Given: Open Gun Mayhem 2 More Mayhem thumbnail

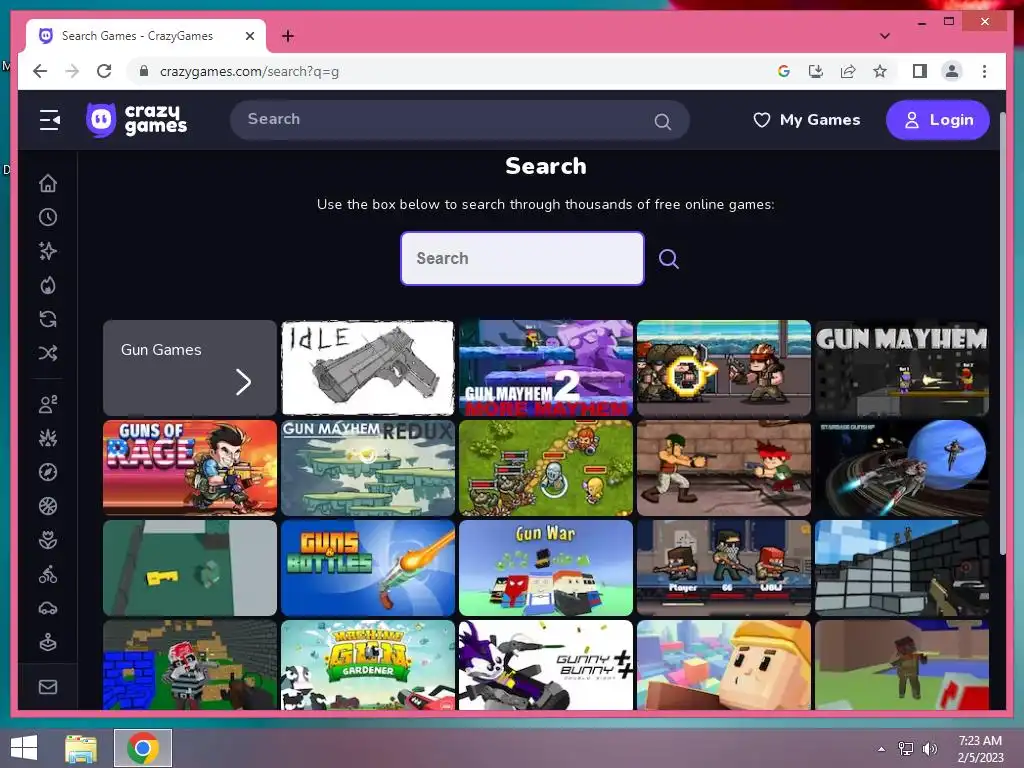Looking at the screenshot, I should point(546,368).
